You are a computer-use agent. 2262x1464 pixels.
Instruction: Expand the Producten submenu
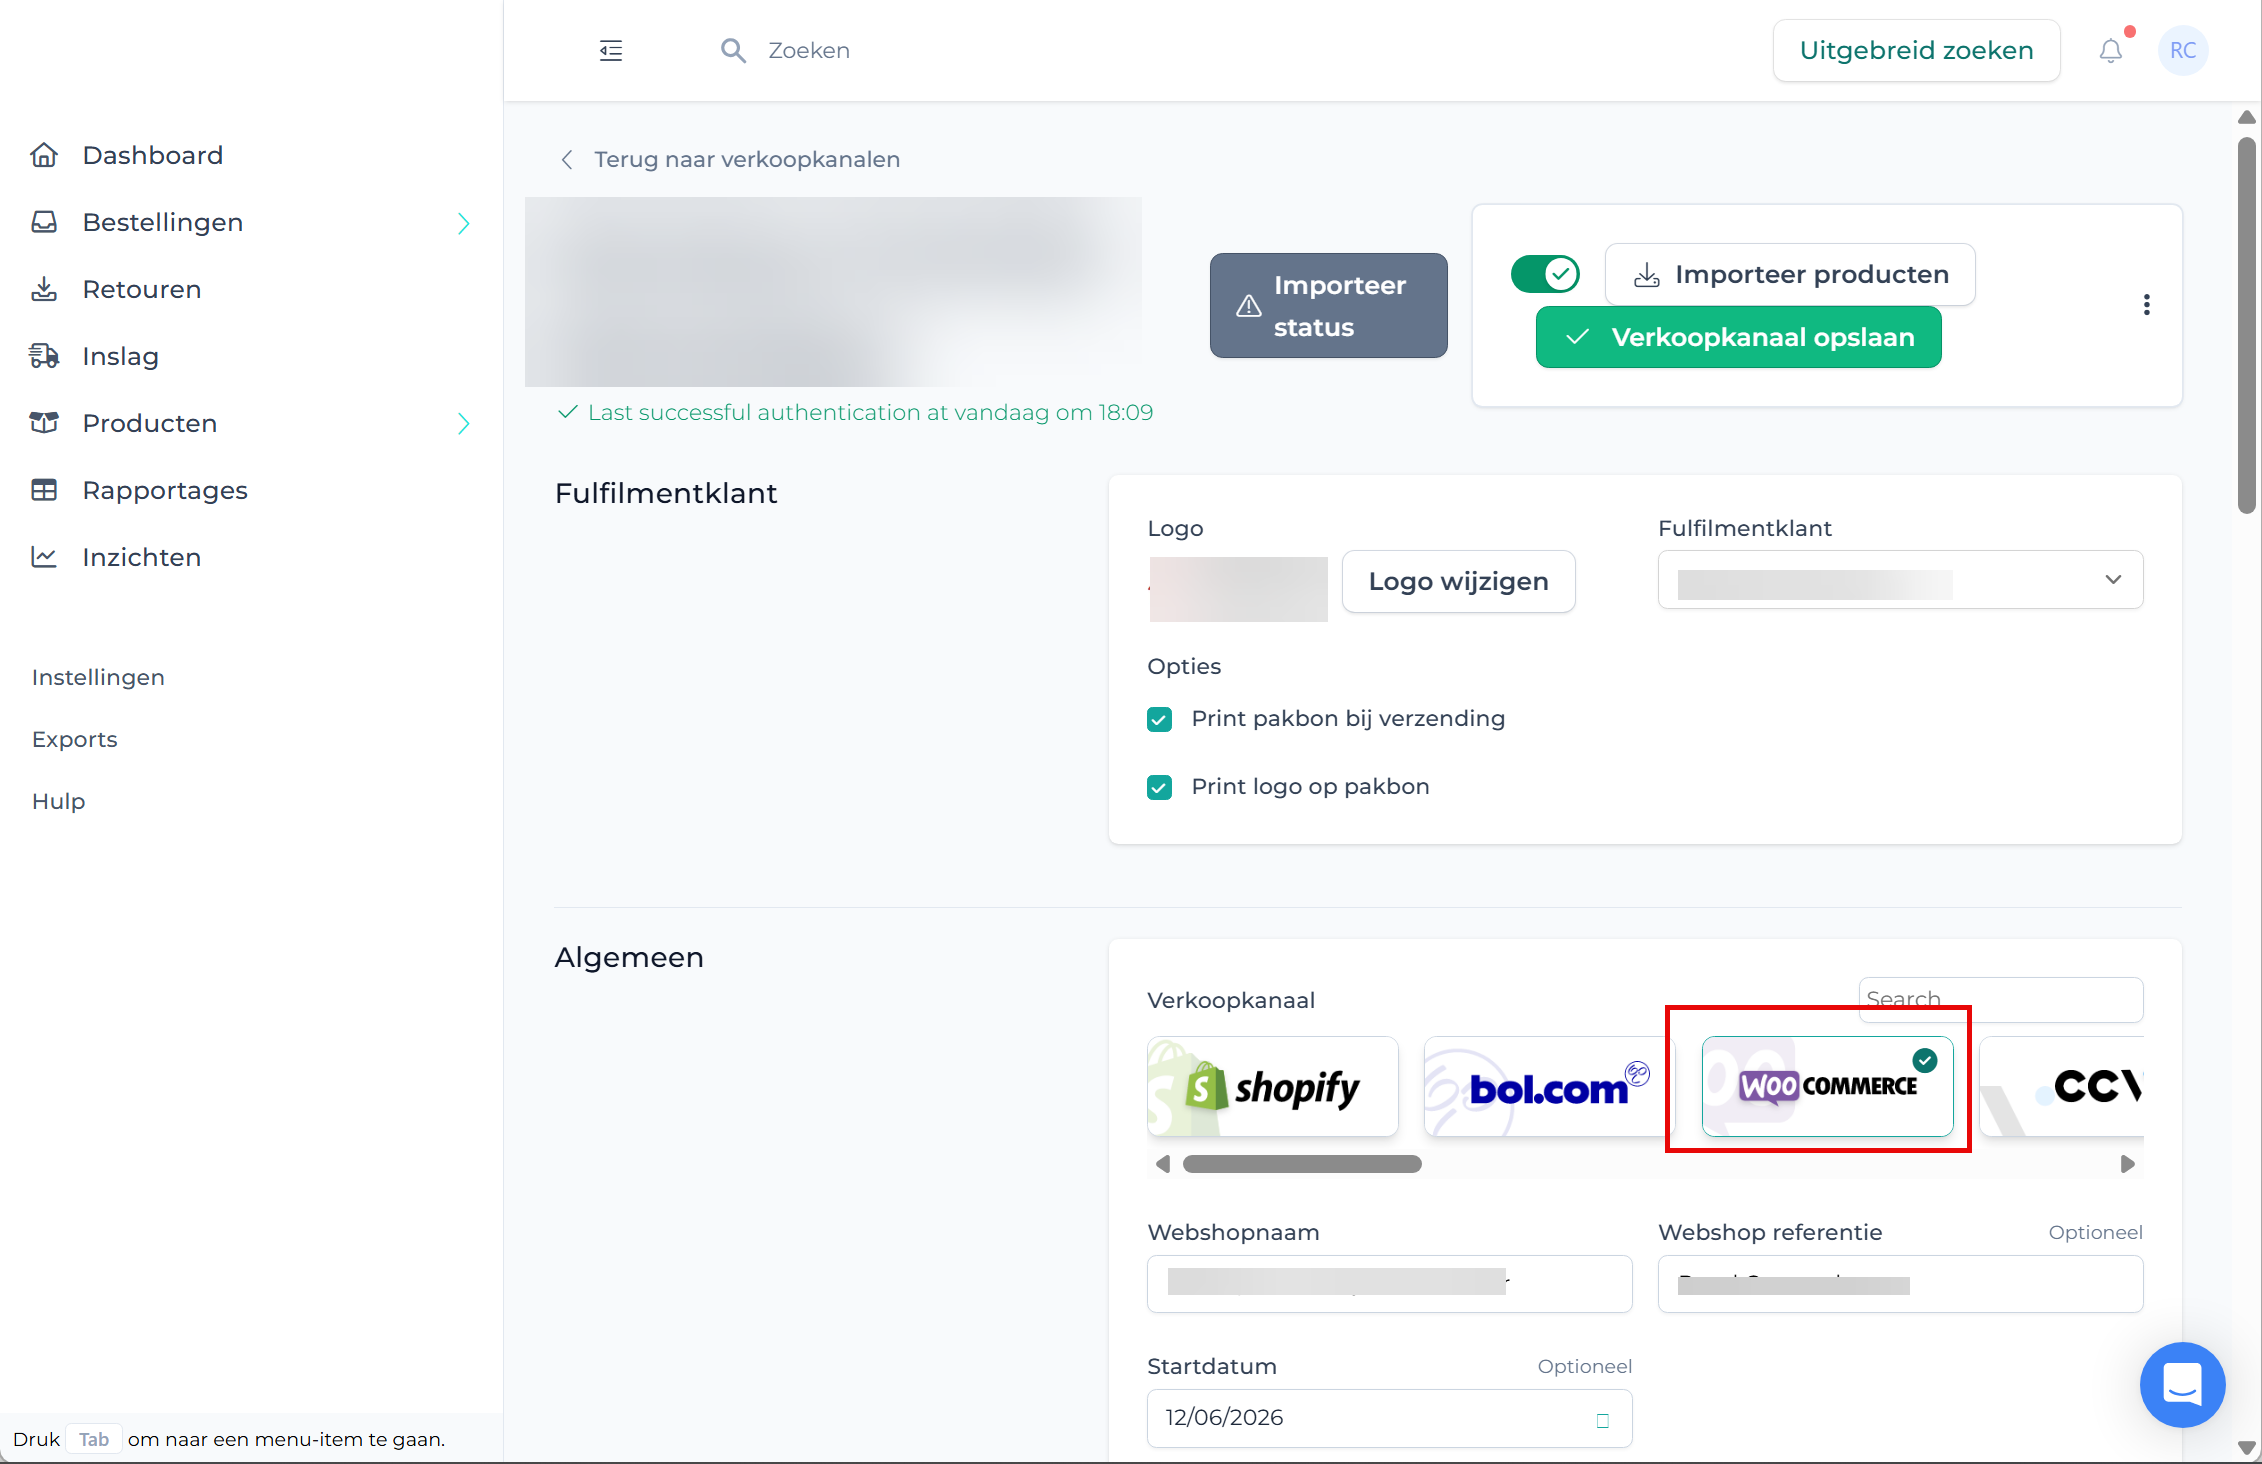[463, 424]
